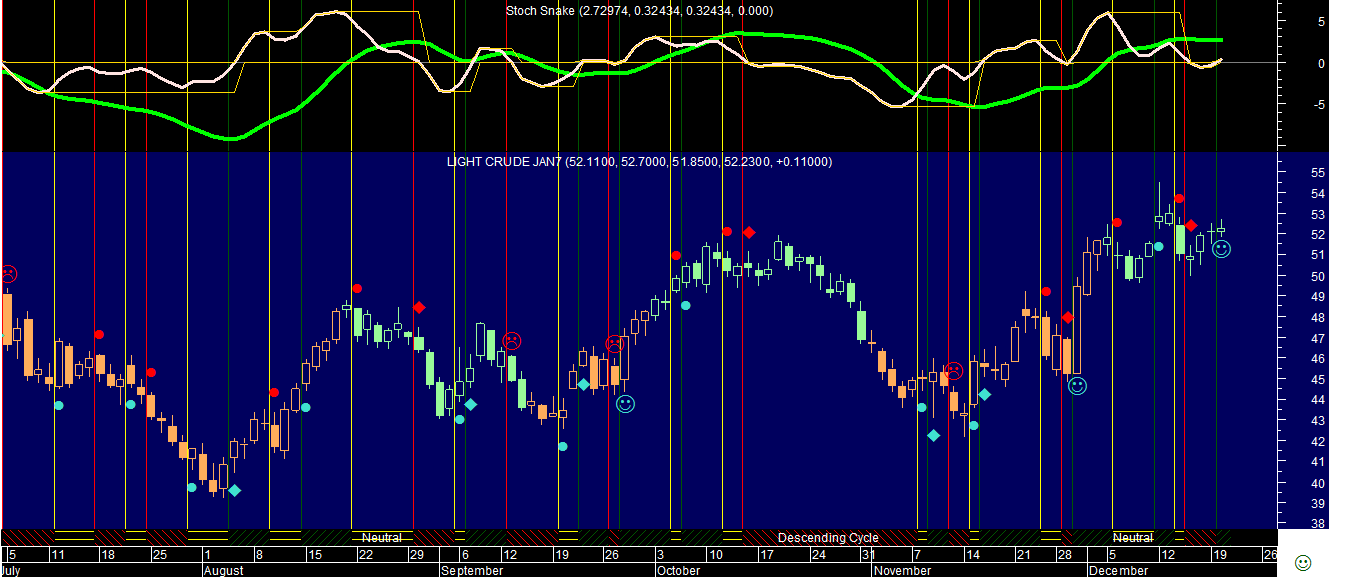This screenshot has width=1352, height=577.
Task: Select the LIGHT CRUDE JAN7 chart title
Action: tap(639, 161)
